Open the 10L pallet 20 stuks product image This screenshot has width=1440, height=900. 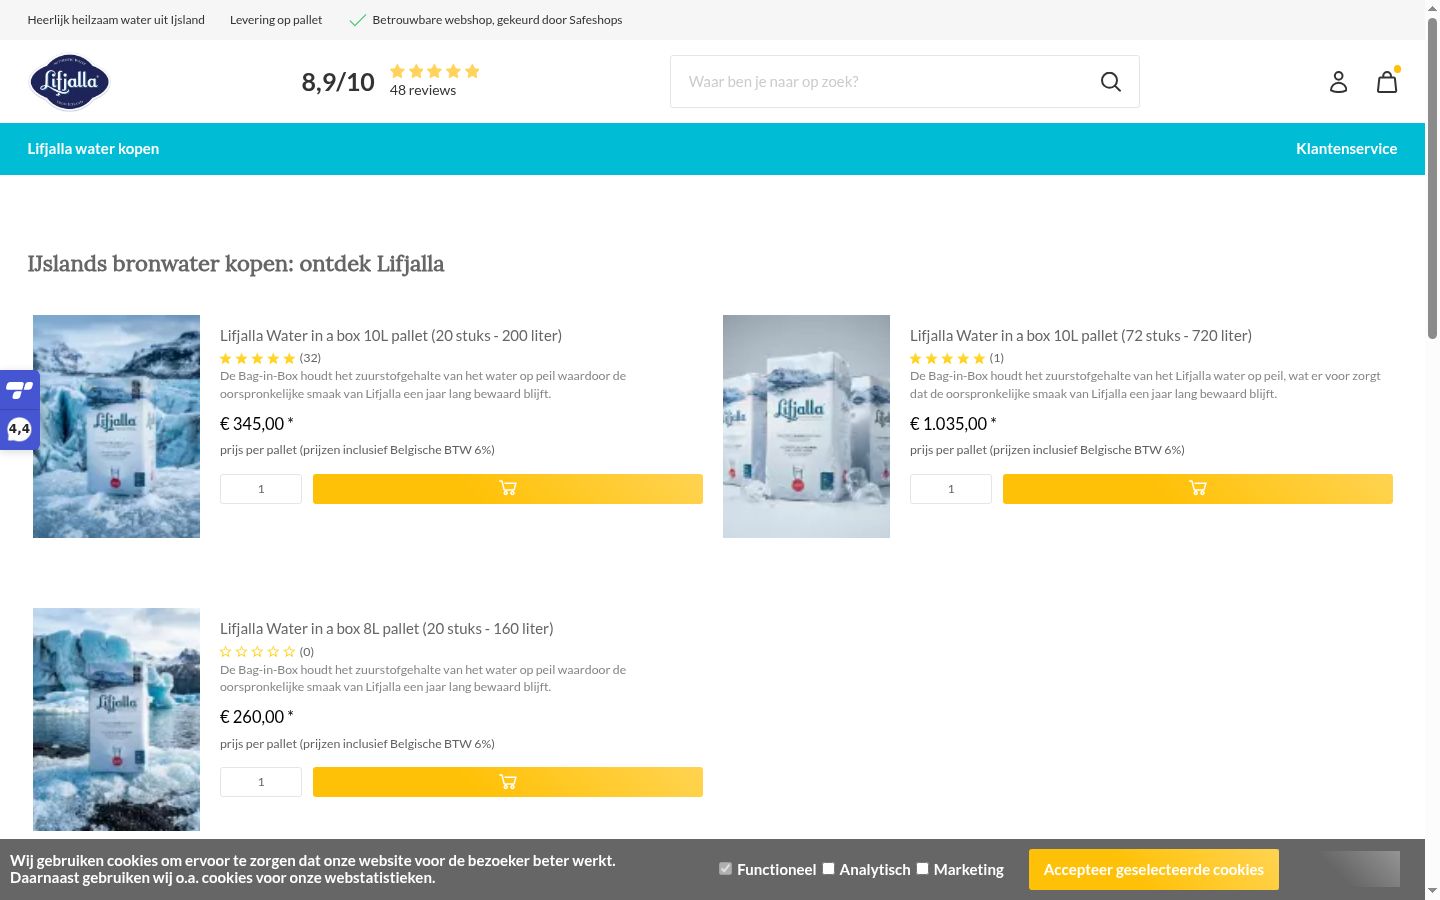[x=116, y=426]
